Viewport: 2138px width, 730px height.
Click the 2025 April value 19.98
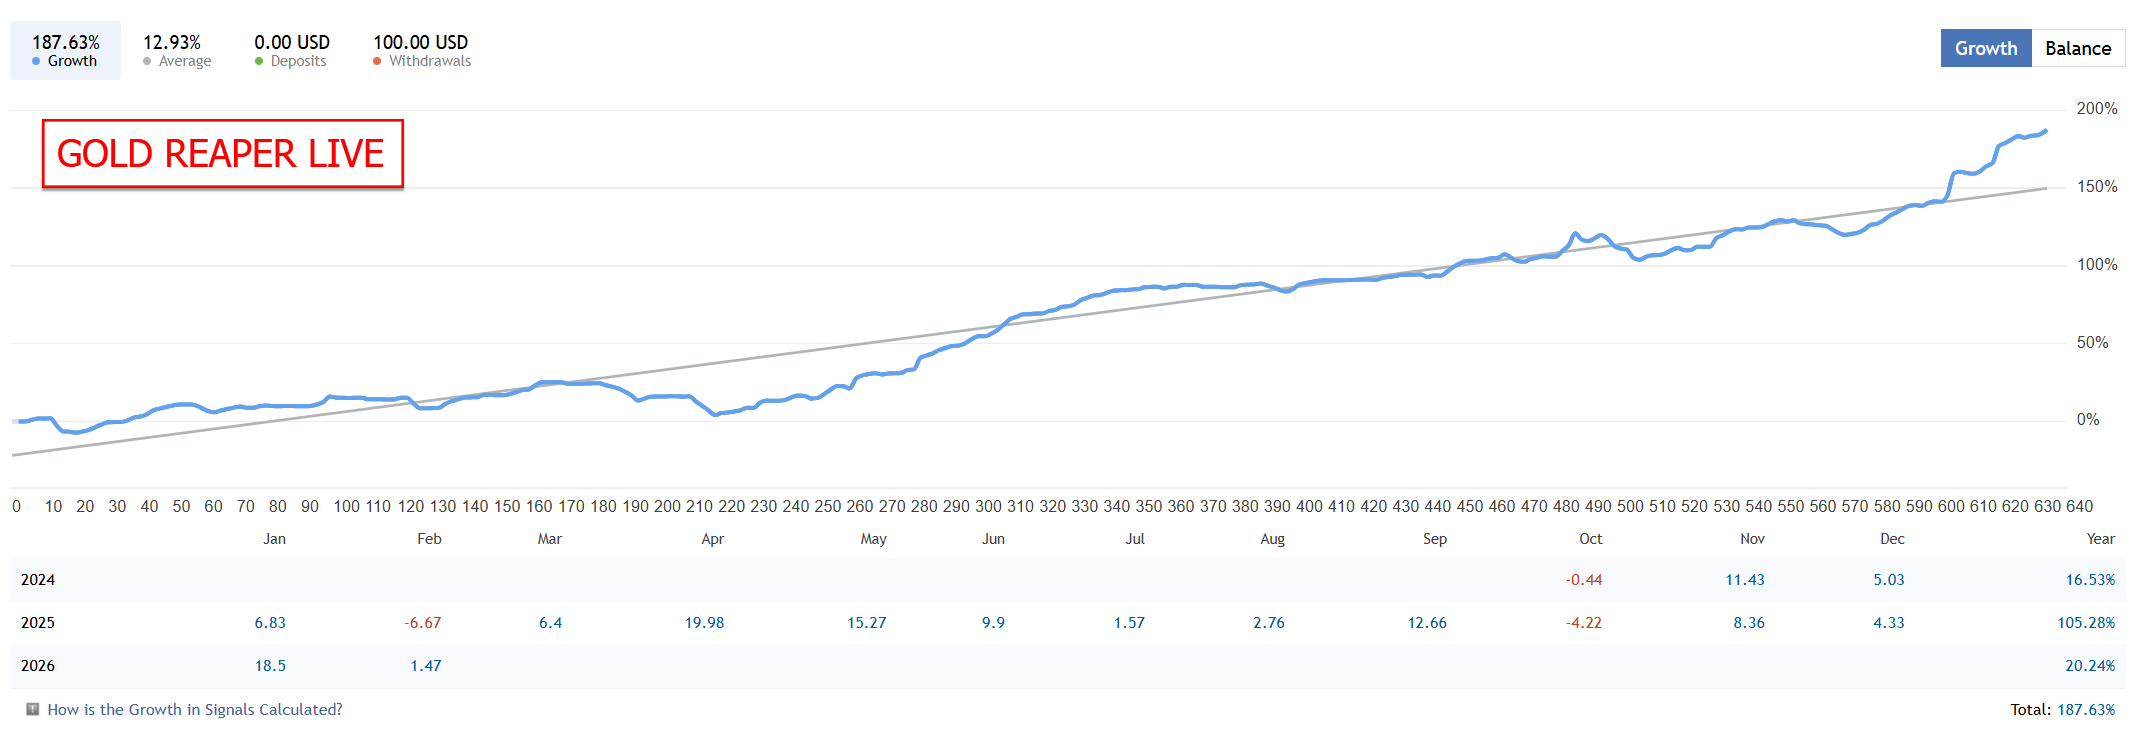[704, 622]
